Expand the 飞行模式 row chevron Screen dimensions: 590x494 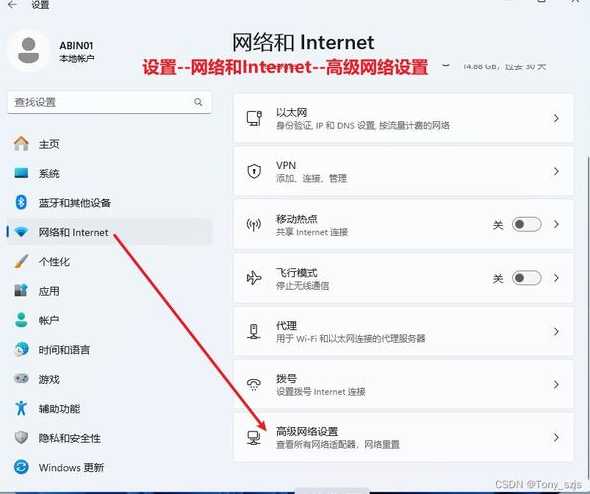[x=556, y=278]
